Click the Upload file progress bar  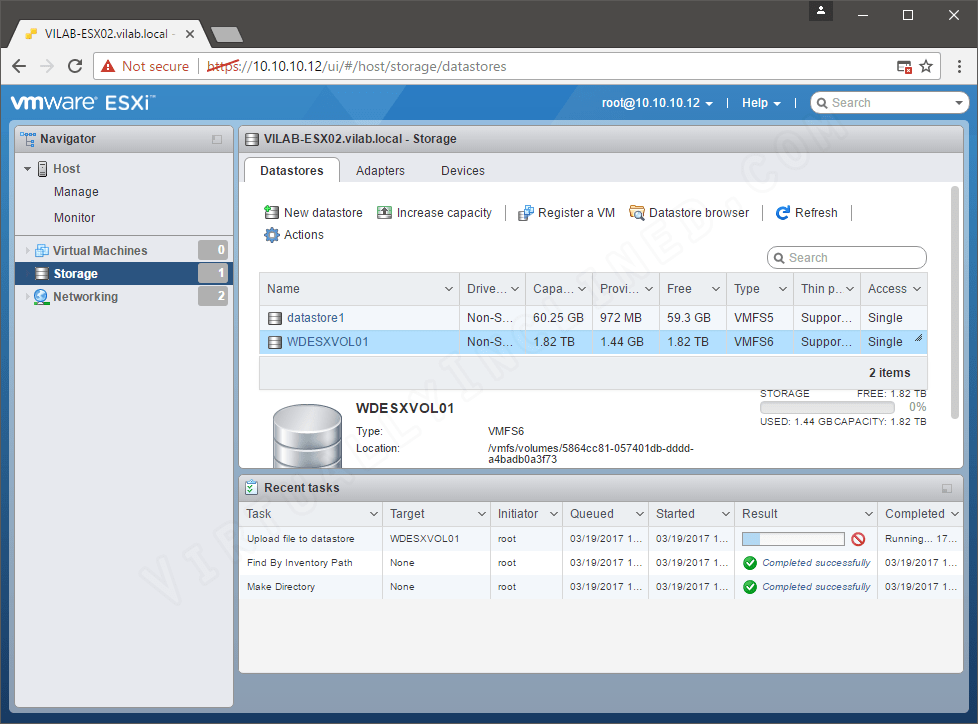pyautogui.click(x=793, y=539)
